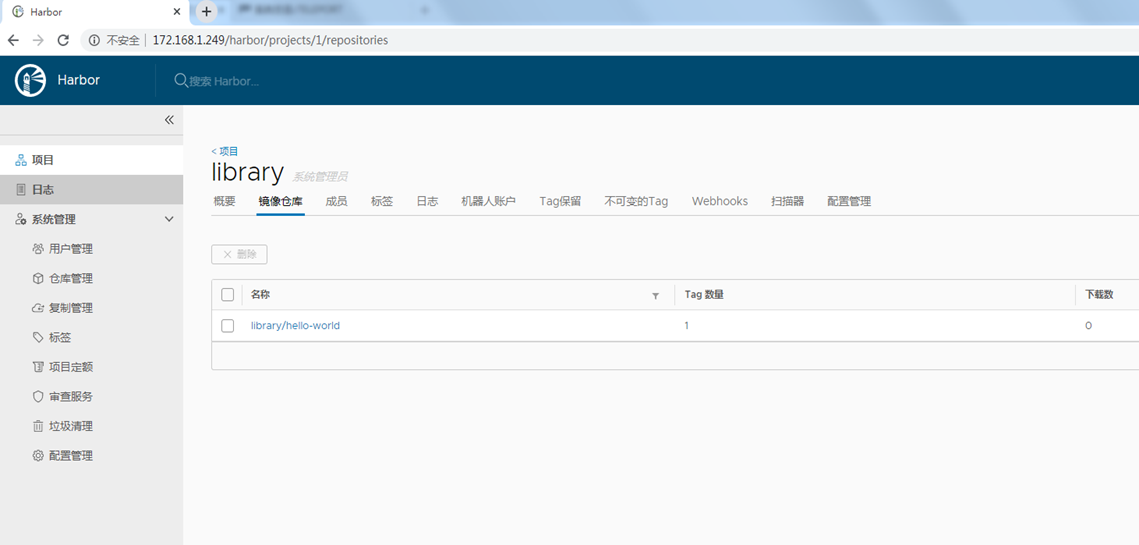Click the 项目定额 quota icon
The width and height of the screenshot is (1139, 545).
pyautogui.click(x=38, y=367)
